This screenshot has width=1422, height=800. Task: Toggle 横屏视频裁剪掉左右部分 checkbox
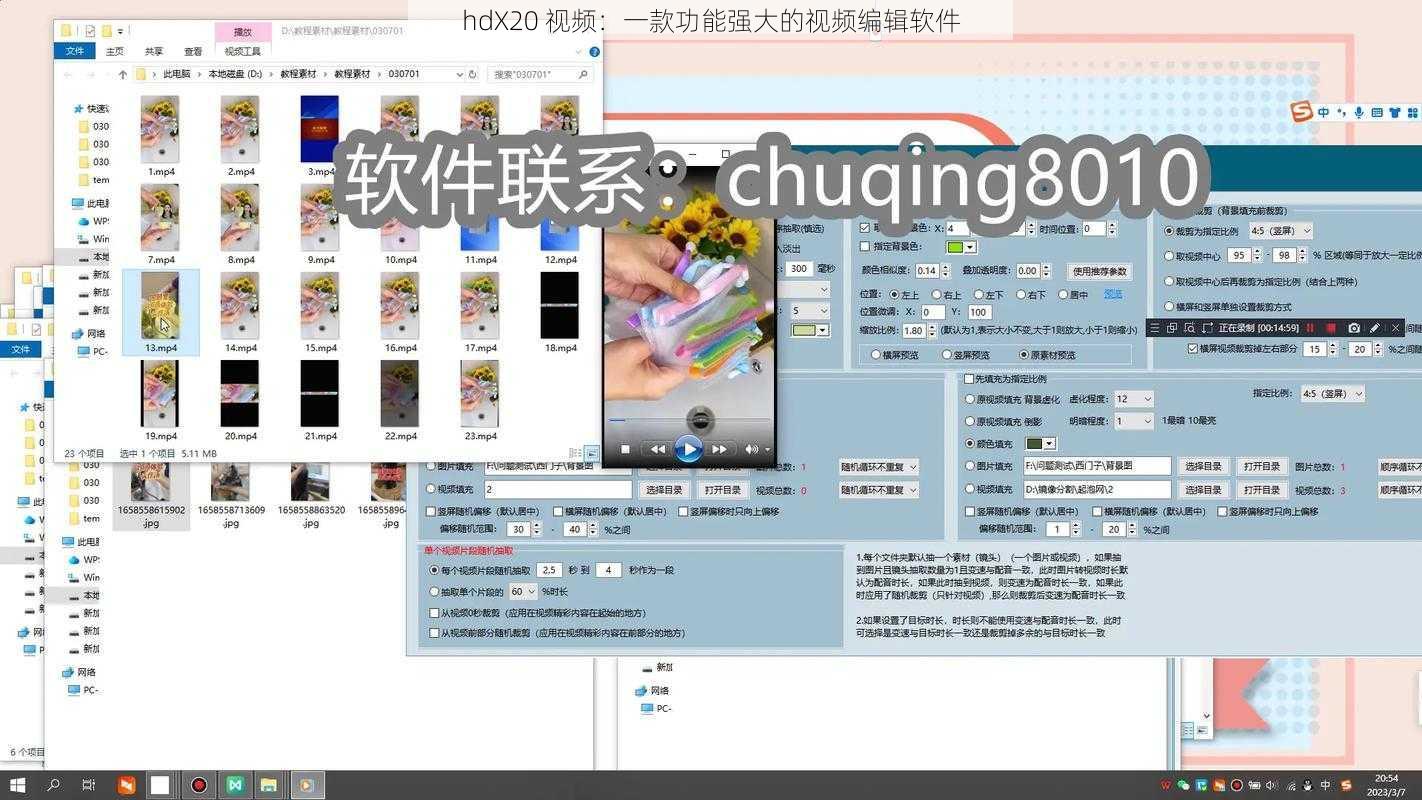click(x=1193, y=349)
